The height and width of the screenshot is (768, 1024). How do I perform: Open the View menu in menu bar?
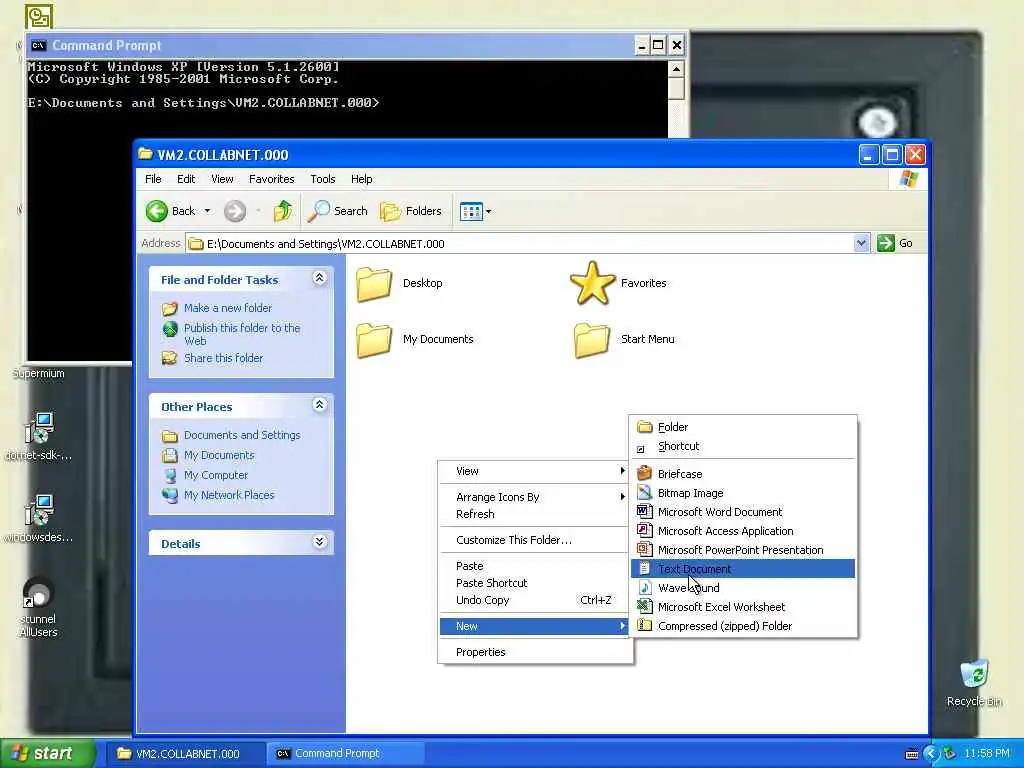pyautogui.click(x=222, y=179)
